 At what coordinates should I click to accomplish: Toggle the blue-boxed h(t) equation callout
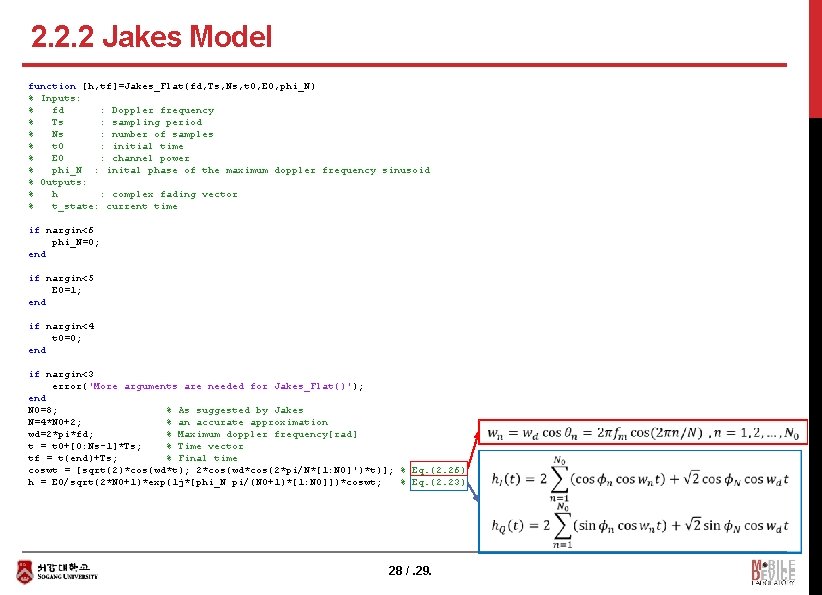point(641,497)
